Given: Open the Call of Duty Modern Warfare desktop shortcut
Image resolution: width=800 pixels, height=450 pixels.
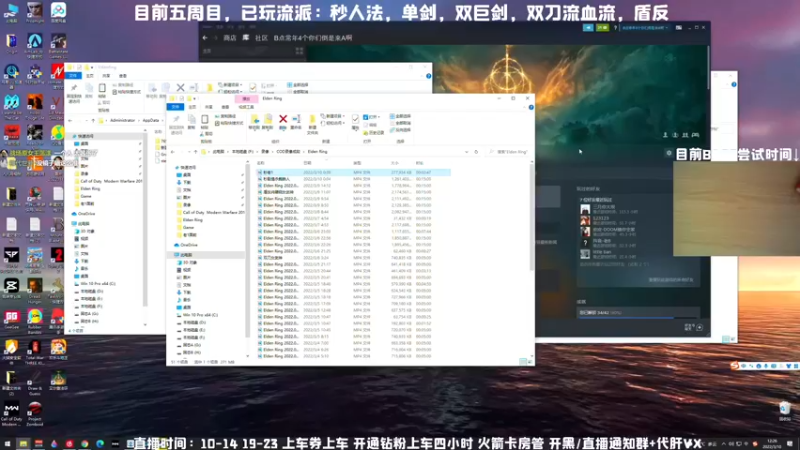Looking at the screenshot, I should click(x=11, y=414).
